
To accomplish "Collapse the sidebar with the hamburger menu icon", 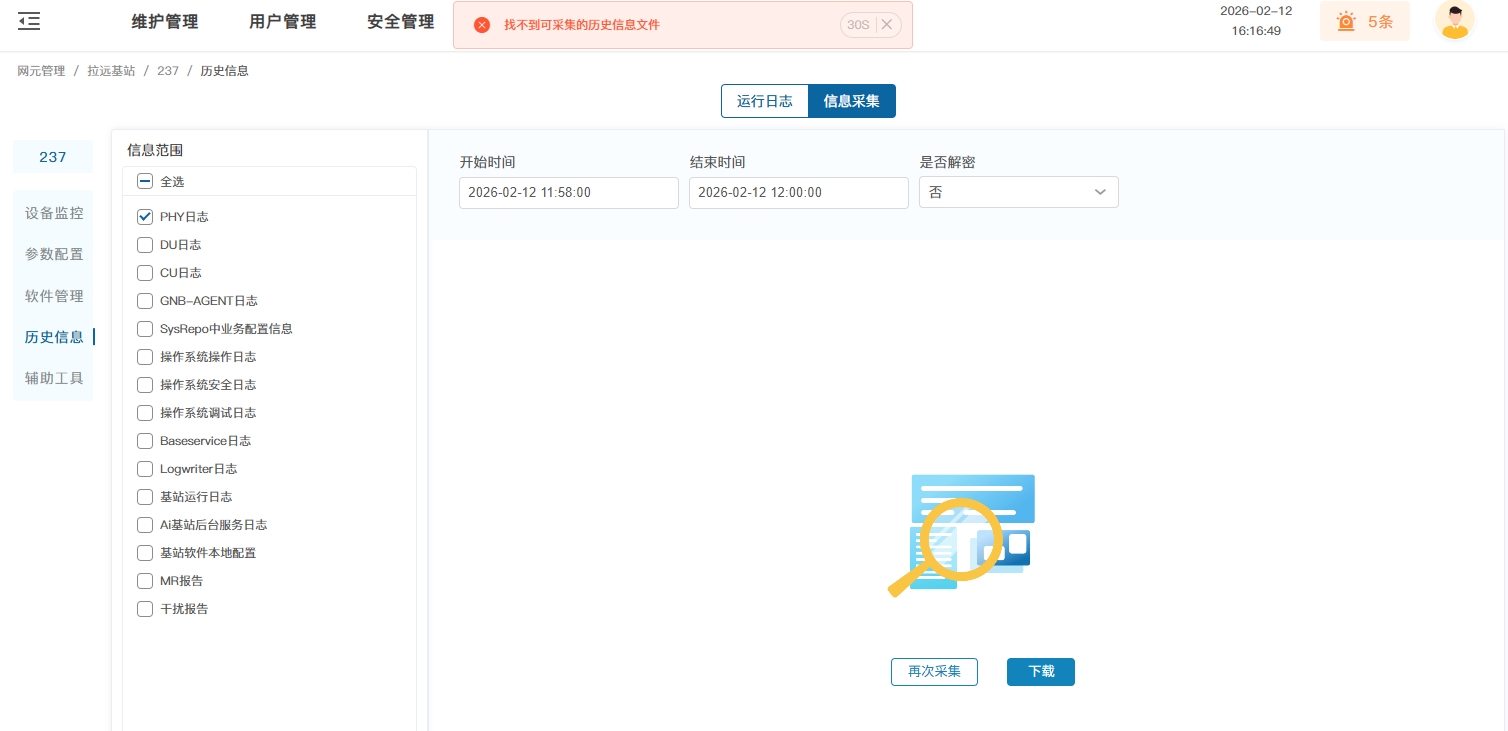I will 29,21.
